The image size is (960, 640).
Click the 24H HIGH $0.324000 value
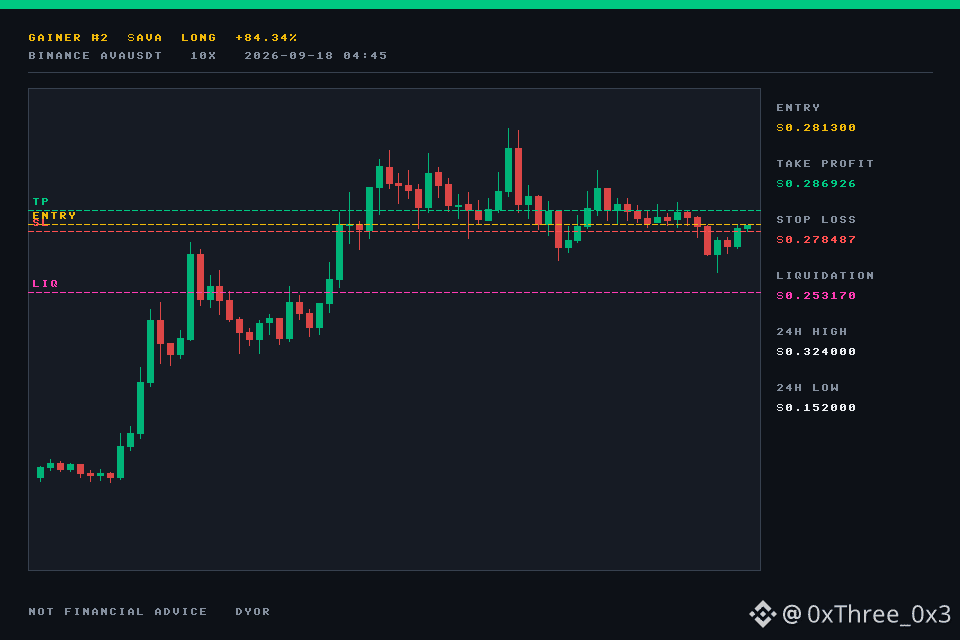pyautogui.click(x=816, y=352)
